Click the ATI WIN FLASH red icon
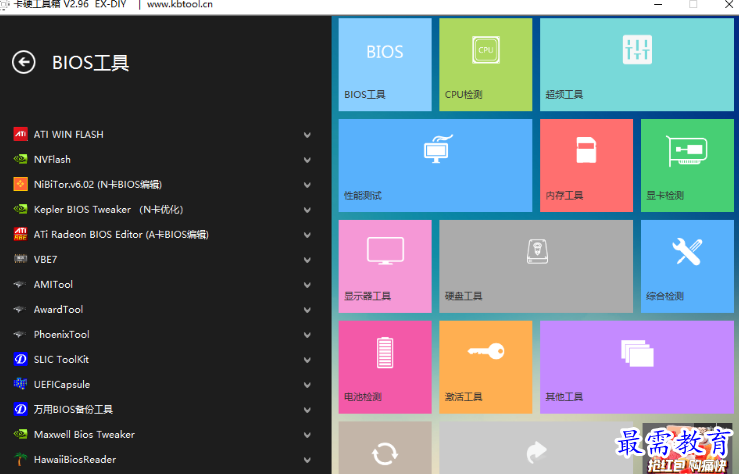 coord(20,134)
